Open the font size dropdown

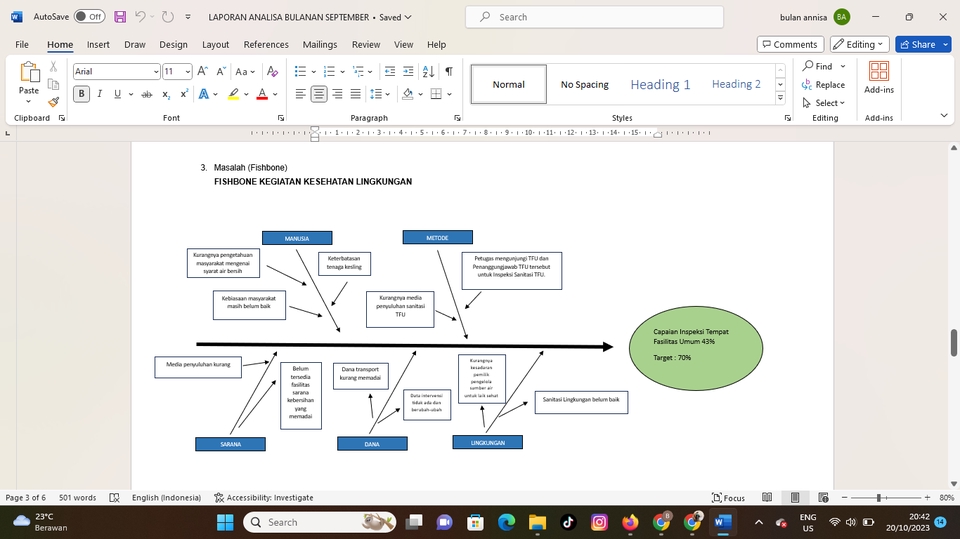click(187, 72)
